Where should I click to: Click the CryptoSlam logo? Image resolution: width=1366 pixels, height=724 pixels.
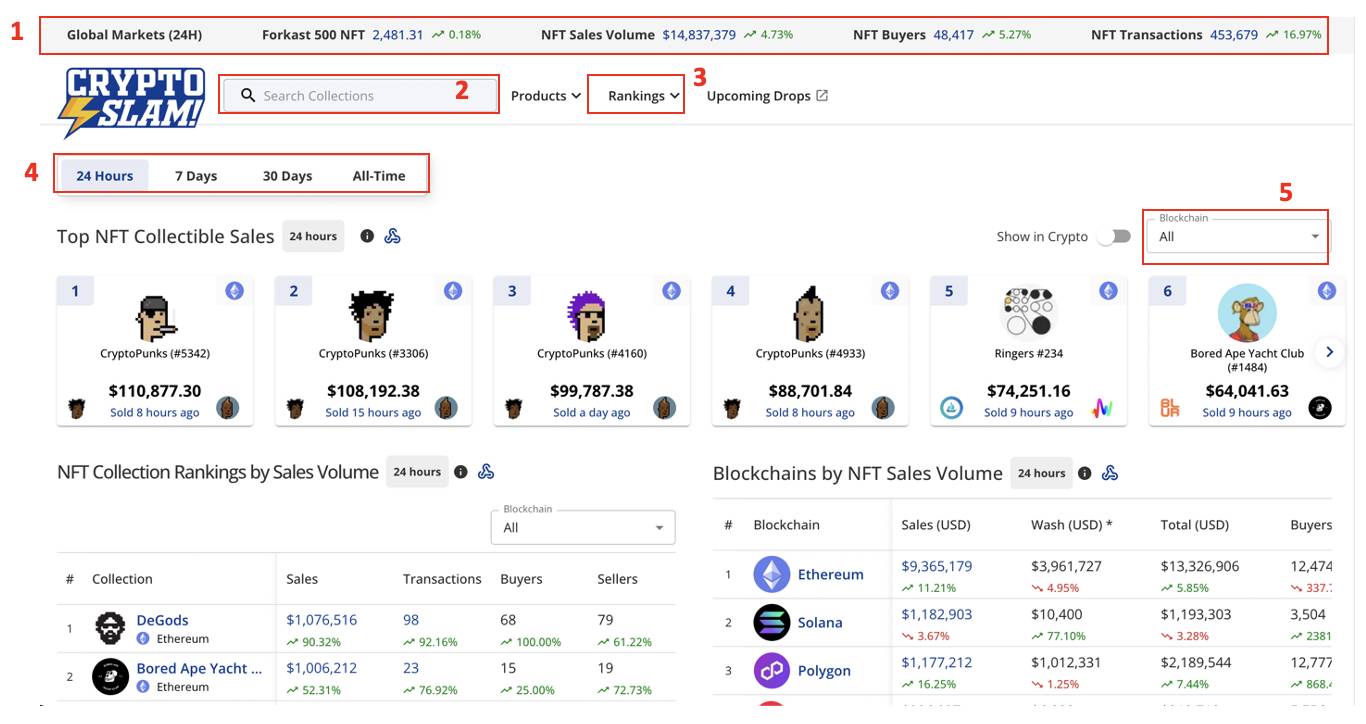(x=132, y=102)
